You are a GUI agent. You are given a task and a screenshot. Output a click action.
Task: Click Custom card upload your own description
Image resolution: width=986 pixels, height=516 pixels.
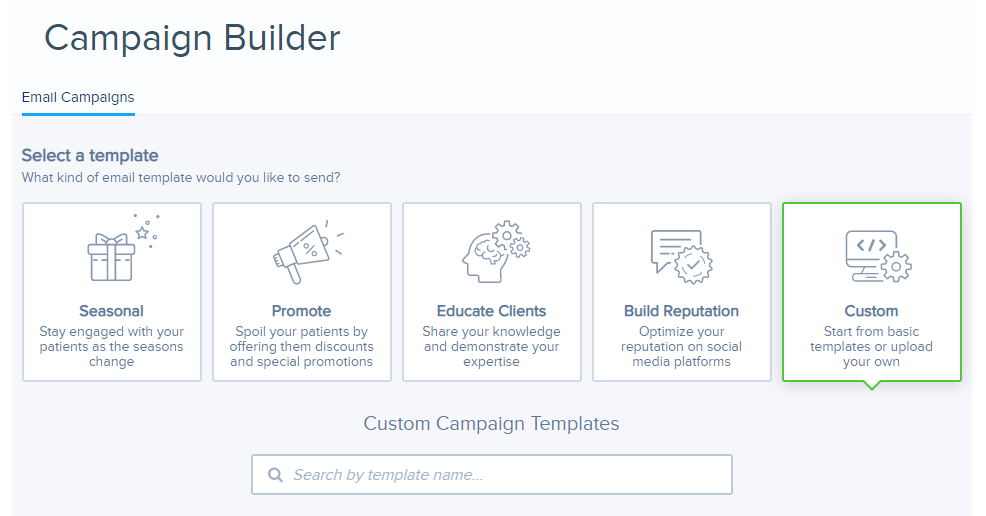871,346
